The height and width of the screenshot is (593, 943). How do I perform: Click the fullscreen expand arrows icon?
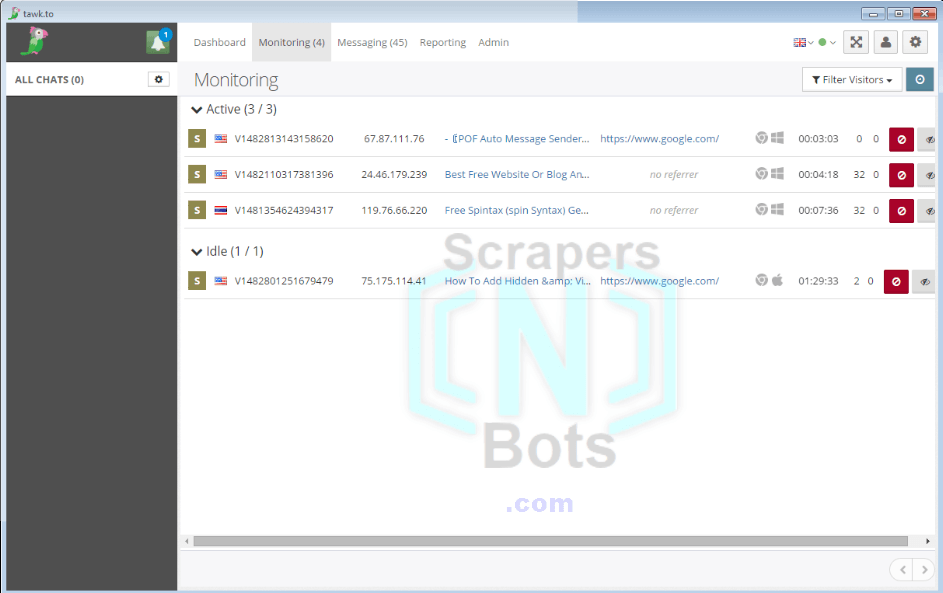click(x=856, y=42)
